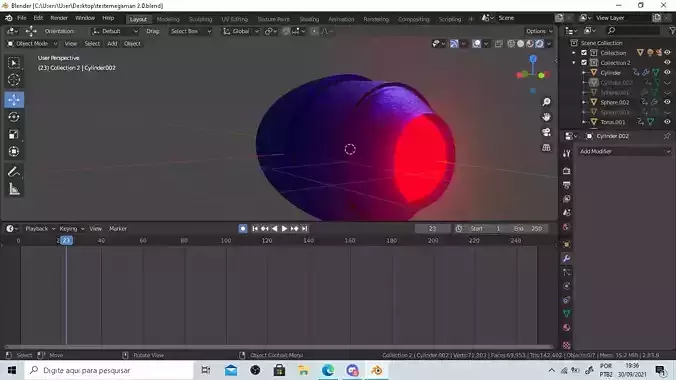Screen dimensions: 676x380
Task: Activate the Move tool
Action: (14, 100)
